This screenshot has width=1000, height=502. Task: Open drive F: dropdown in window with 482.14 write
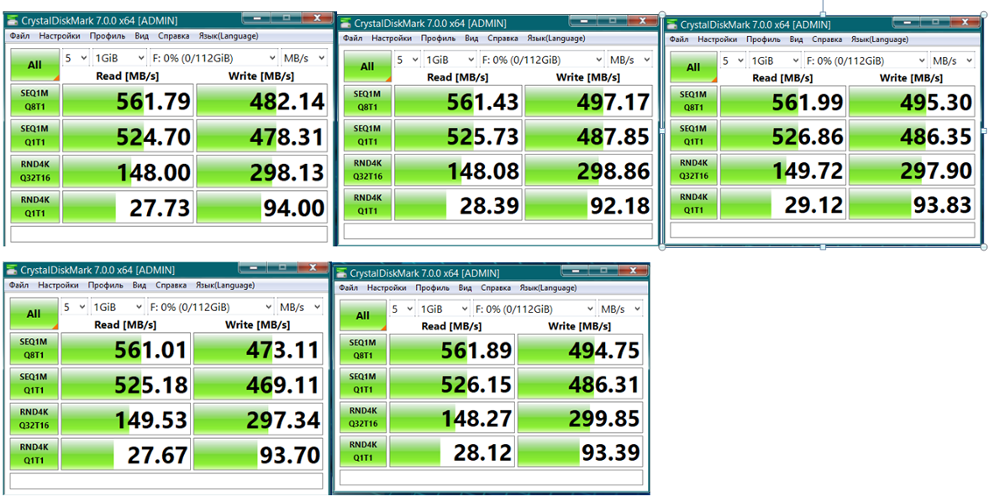214,58
